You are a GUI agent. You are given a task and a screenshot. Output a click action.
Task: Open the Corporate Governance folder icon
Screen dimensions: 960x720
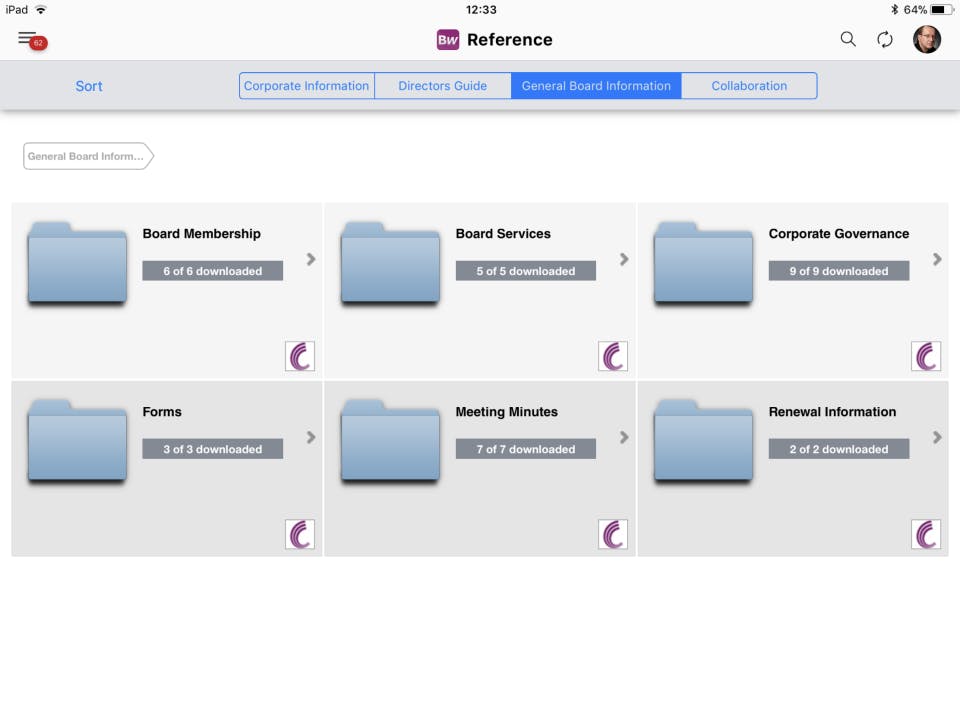point(703,263)
